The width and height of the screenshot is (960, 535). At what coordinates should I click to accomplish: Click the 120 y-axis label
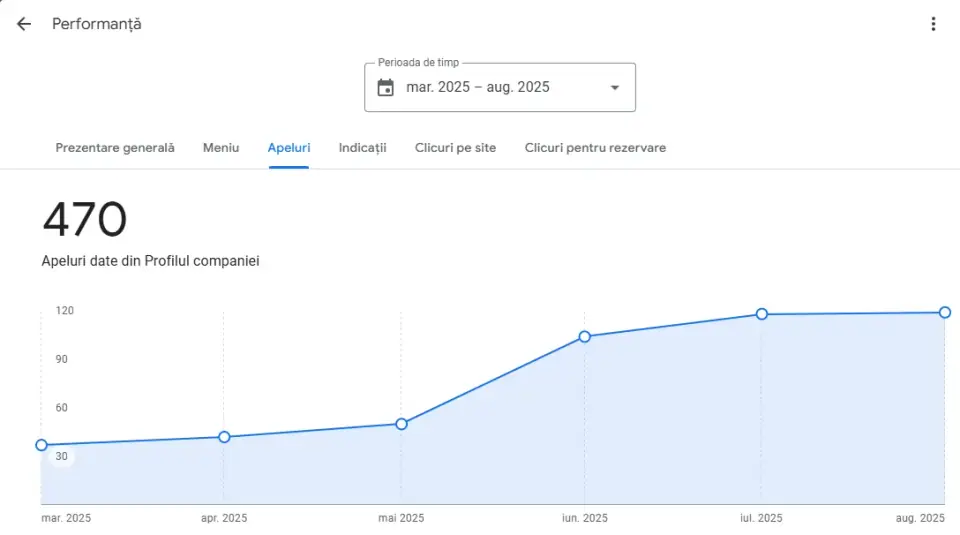64,310
